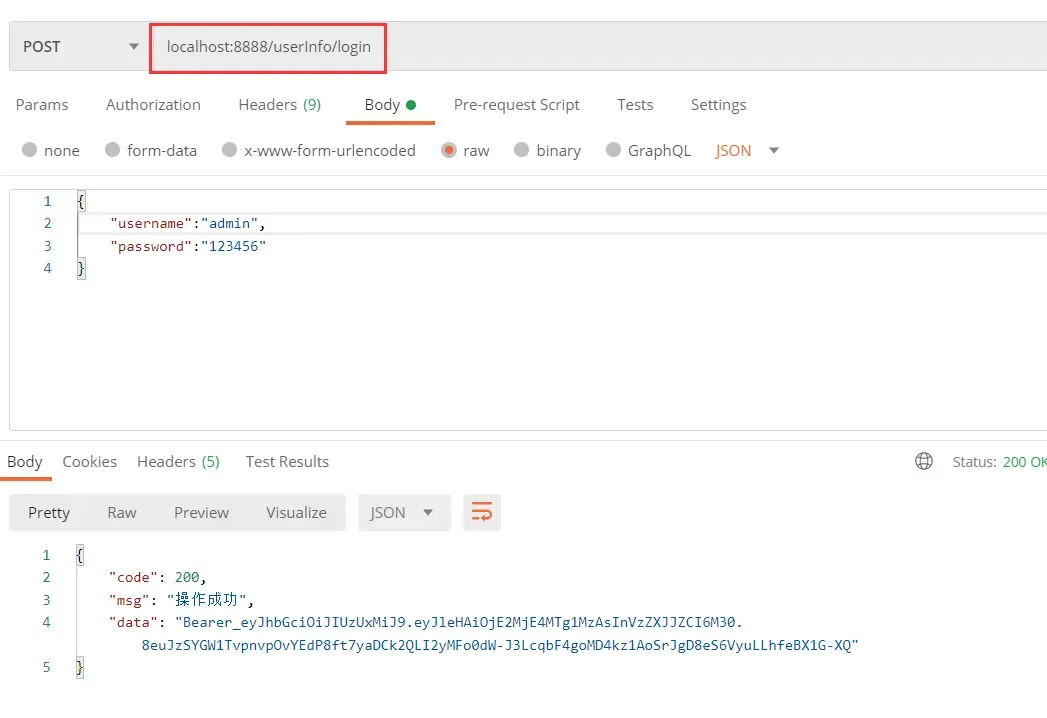Switch response view to Preview

click(201, 512)
